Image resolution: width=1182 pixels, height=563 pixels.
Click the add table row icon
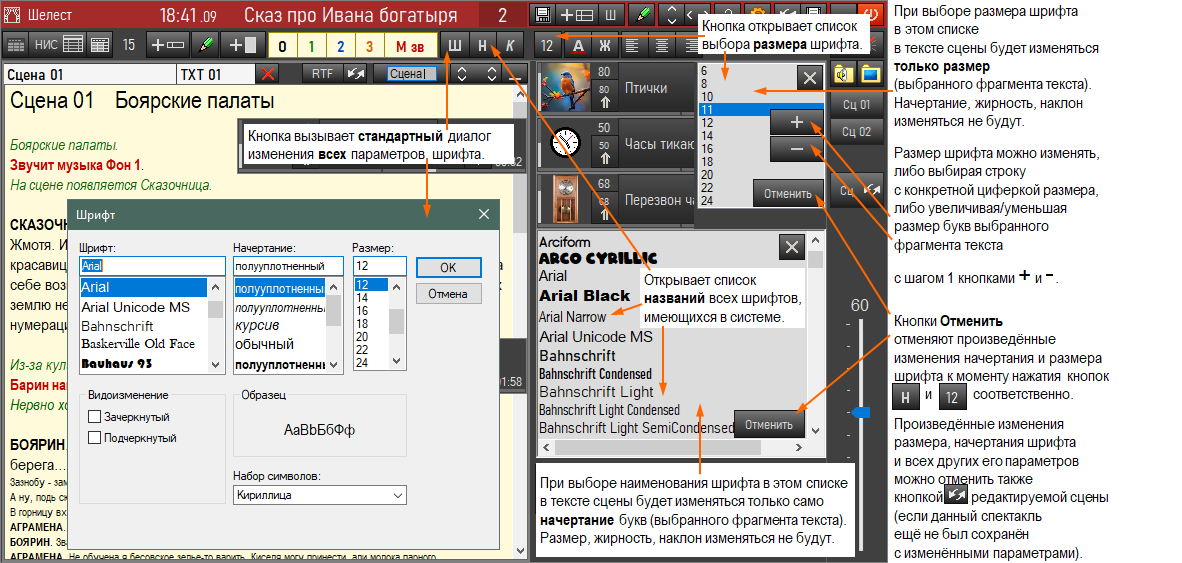pyautogui.click(x=576, y=14)
